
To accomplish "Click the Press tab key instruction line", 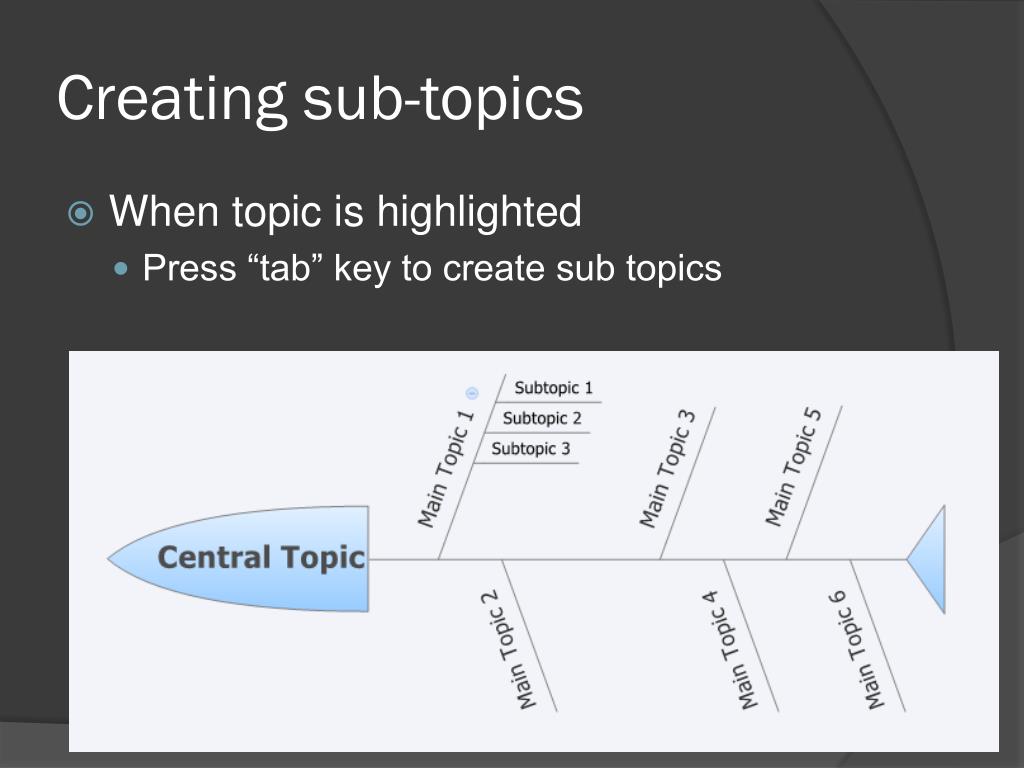I will pyautogui.click(x=432, y=268).
